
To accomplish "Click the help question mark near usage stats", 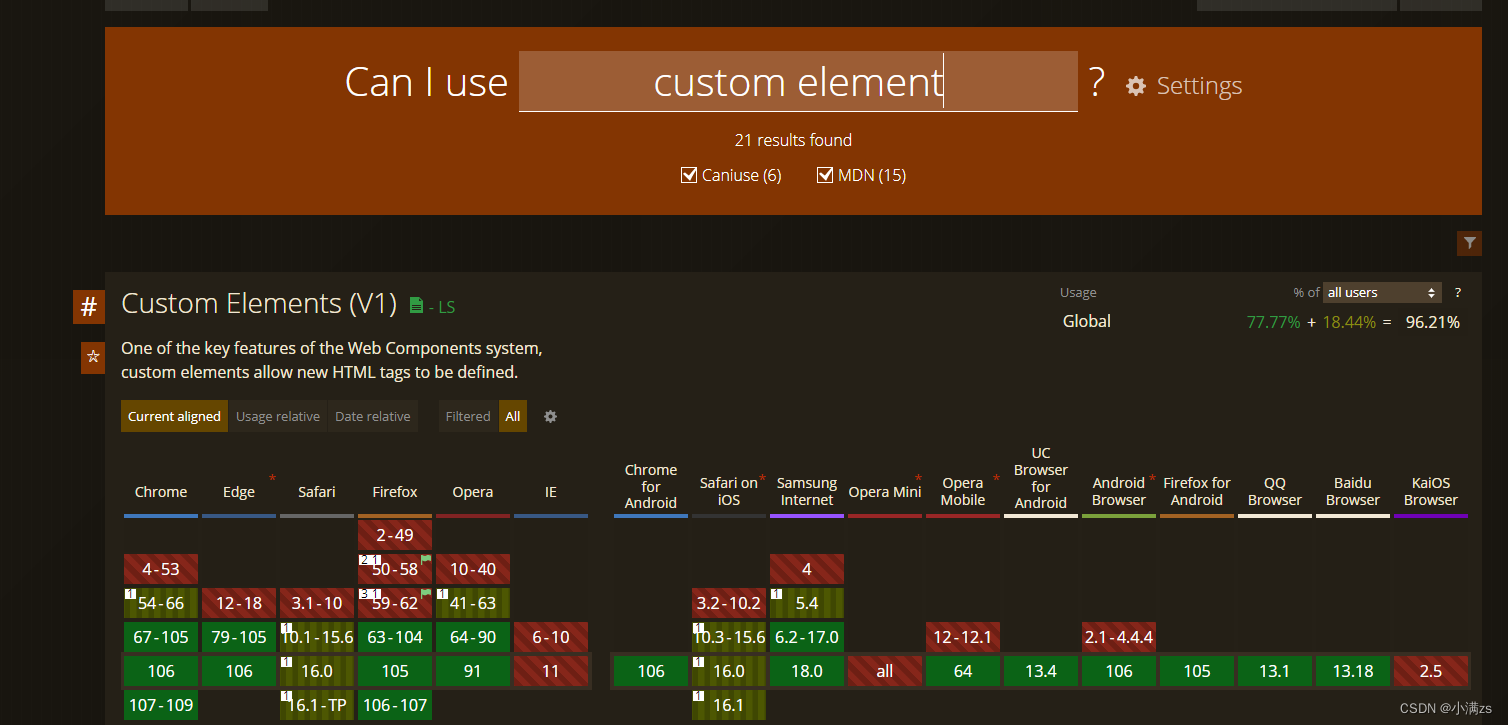I will pos(1457,292).
